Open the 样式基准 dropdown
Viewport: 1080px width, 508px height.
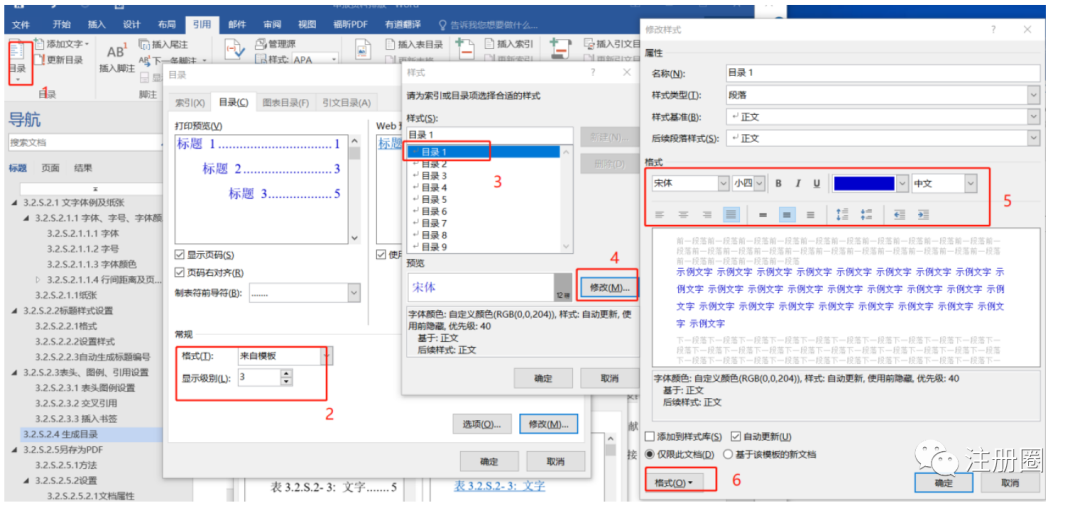tap(1033, 117)
